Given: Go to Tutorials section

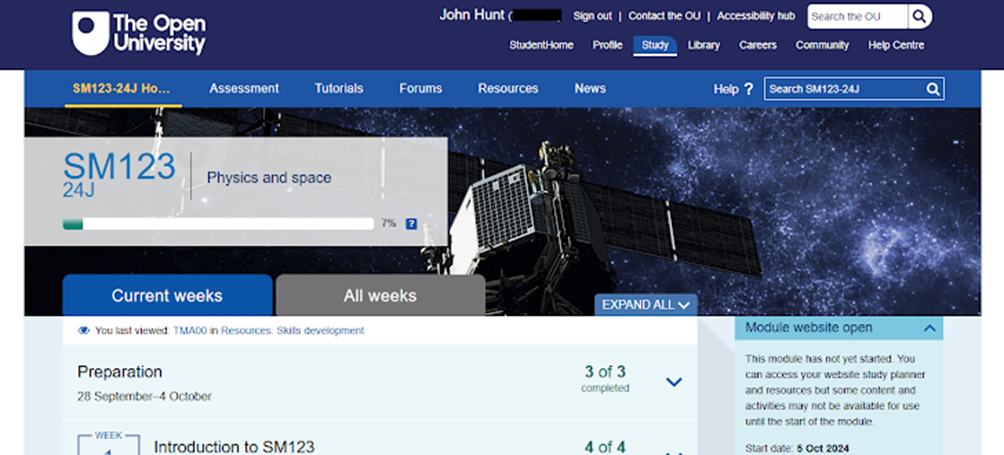Looking at the screenshot, I should click(x=339, y=88).
